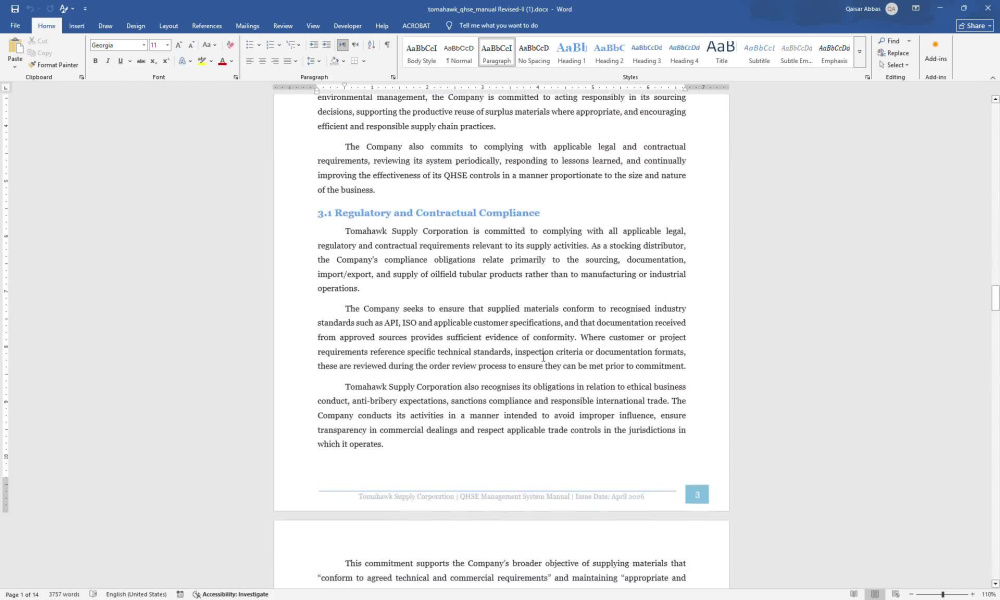Image resolution: width=1000 pixels, height=600 pixels.
Task: Switch to Review tab
Action: pos(283,26)
